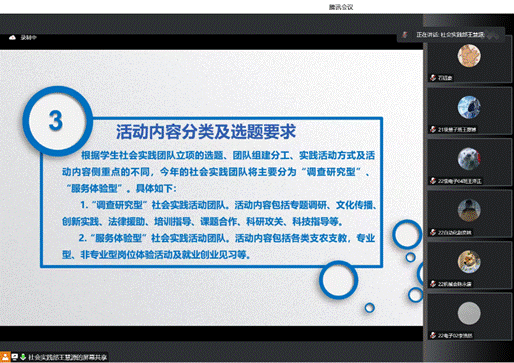
Task: Select the seal avatar of the 22电子04 participant
Action: [469, 159]
